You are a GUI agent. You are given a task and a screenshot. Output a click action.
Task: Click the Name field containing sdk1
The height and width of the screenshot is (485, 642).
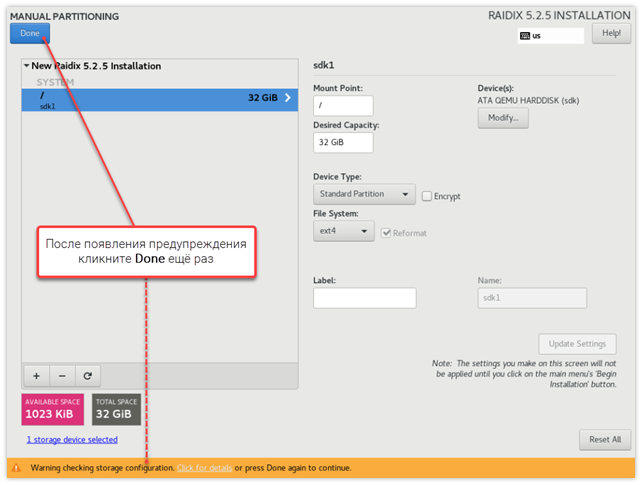coord(532,298)
